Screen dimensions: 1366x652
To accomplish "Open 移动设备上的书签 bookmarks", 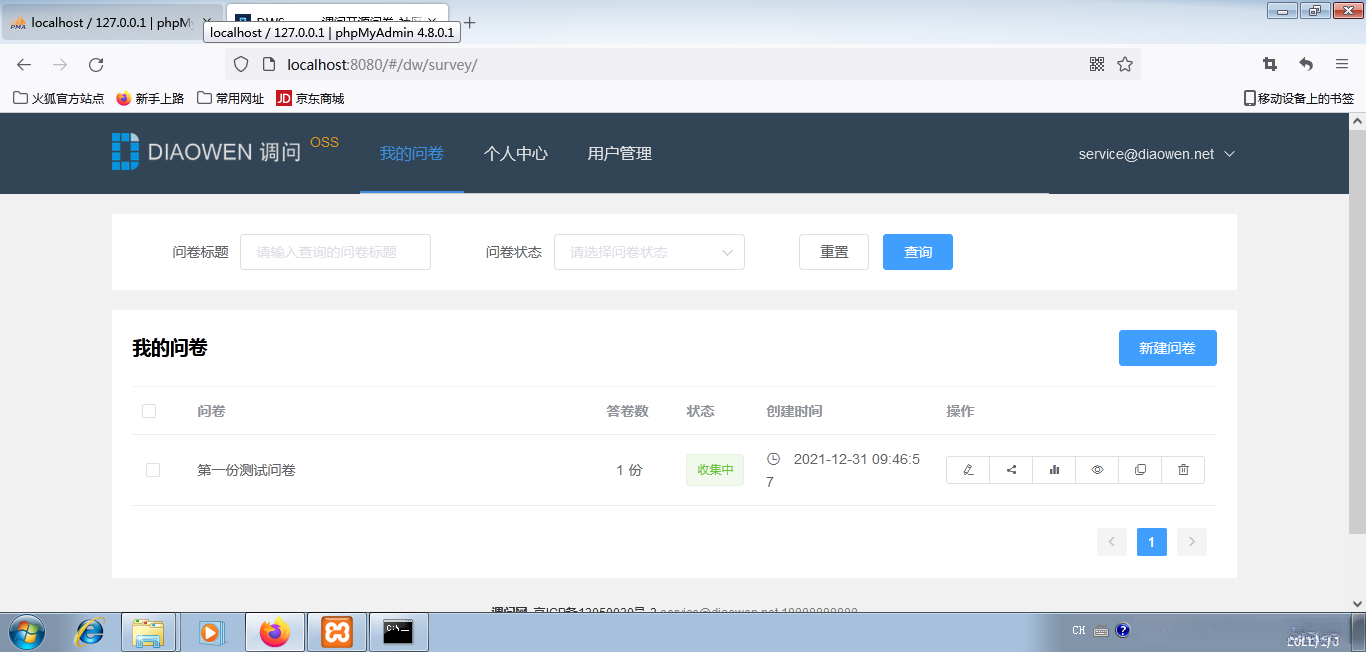I will (1299, 98).
